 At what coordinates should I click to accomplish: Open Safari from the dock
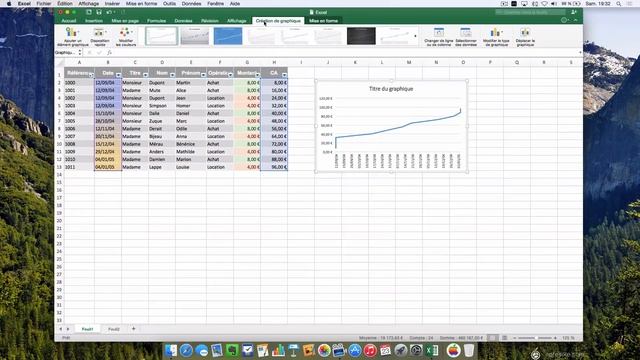[186, 350]
